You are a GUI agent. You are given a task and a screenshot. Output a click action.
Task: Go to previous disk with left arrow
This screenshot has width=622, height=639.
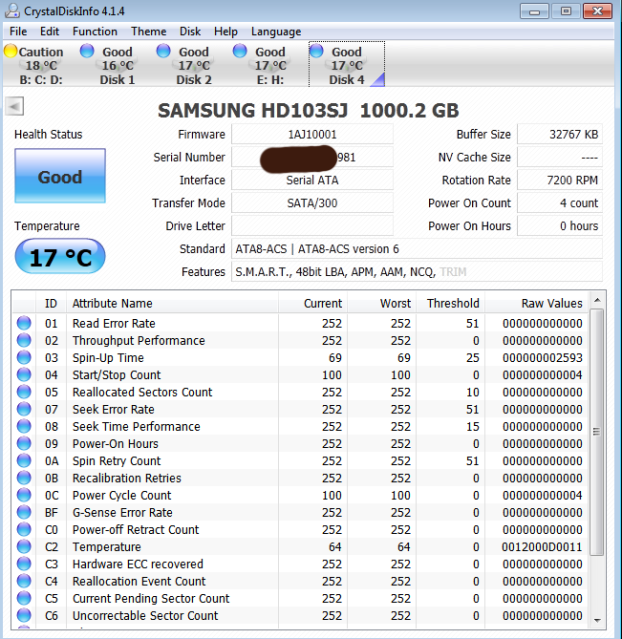[x=15, y=107]
